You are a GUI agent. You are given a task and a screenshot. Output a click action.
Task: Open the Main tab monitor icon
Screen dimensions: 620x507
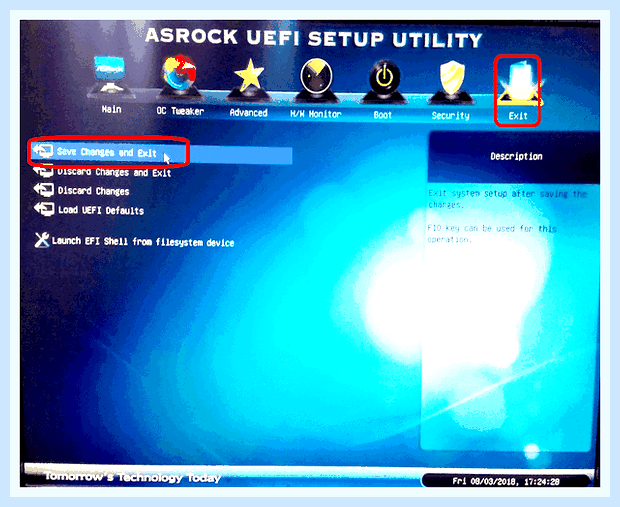click(x=111, y=76)
